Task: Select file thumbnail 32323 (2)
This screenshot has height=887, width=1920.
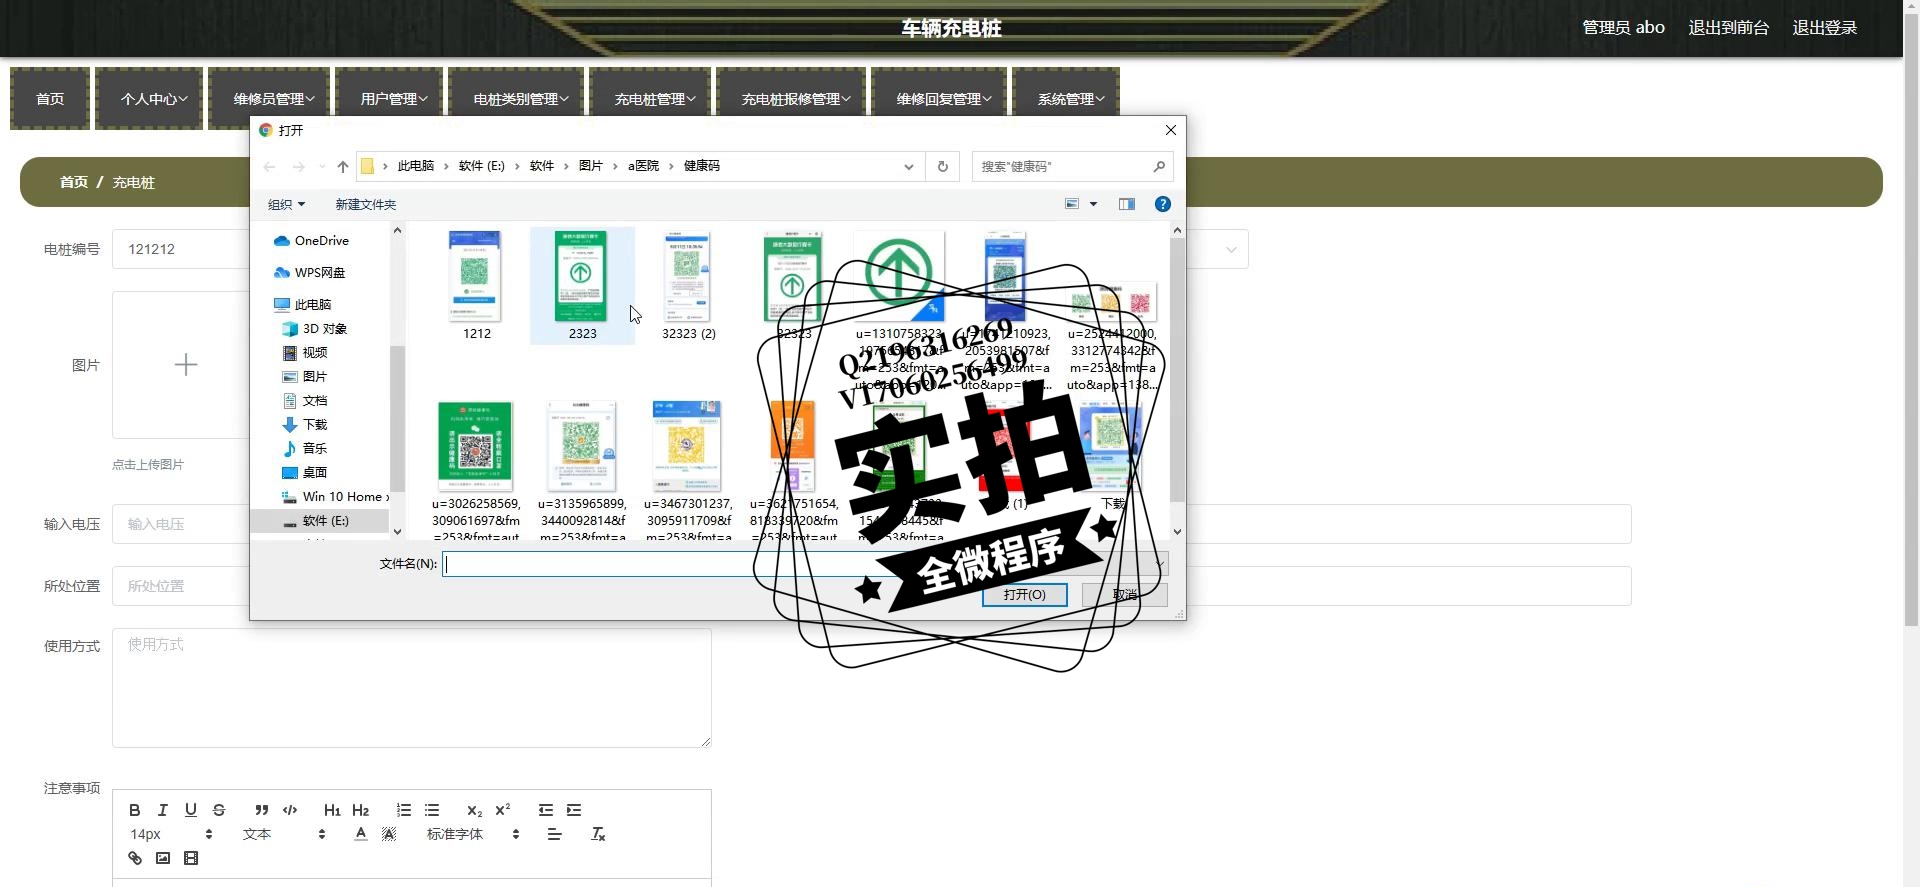Action: tap(689, 285)
